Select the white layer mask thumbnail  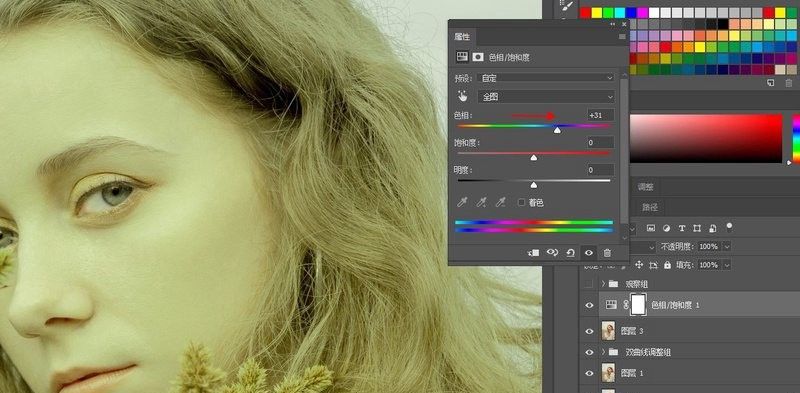pos(638,305)
